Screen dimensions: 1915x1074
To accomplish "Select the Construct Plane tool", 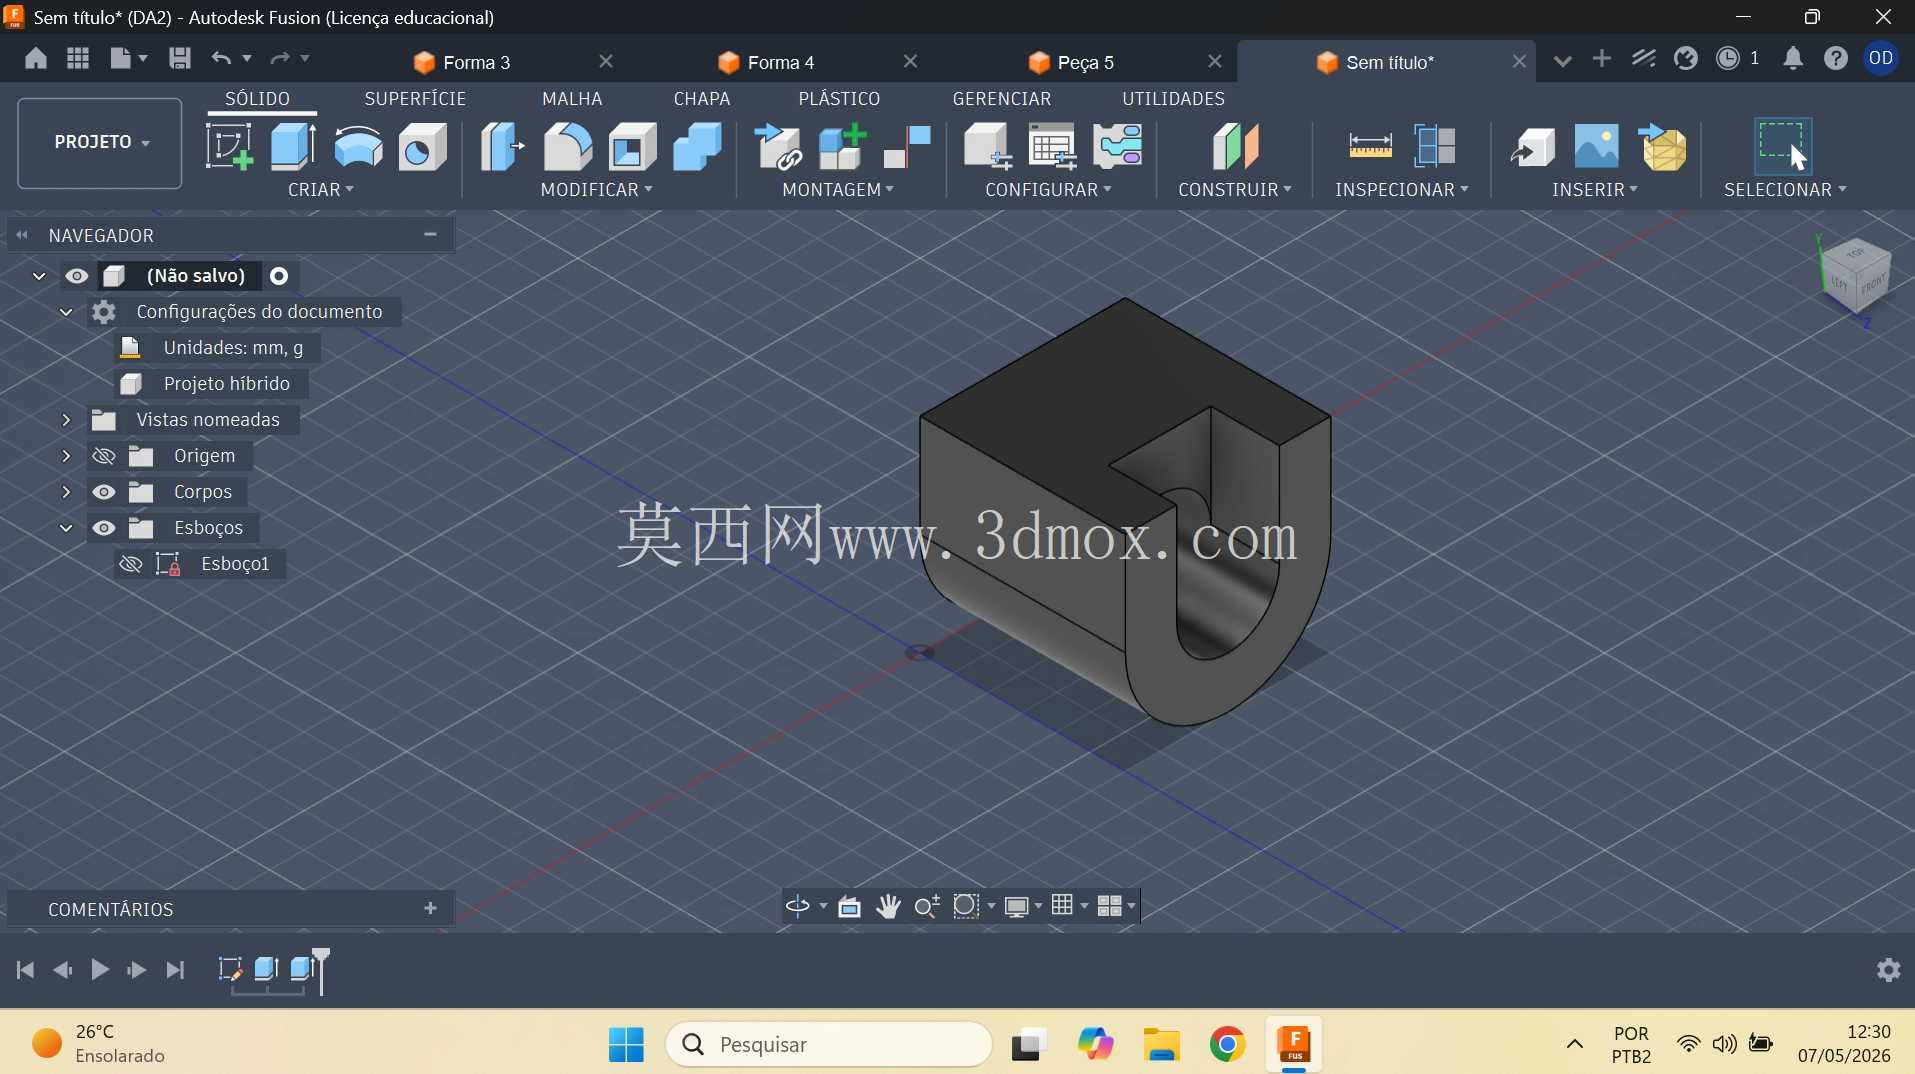I will 1235,146.
